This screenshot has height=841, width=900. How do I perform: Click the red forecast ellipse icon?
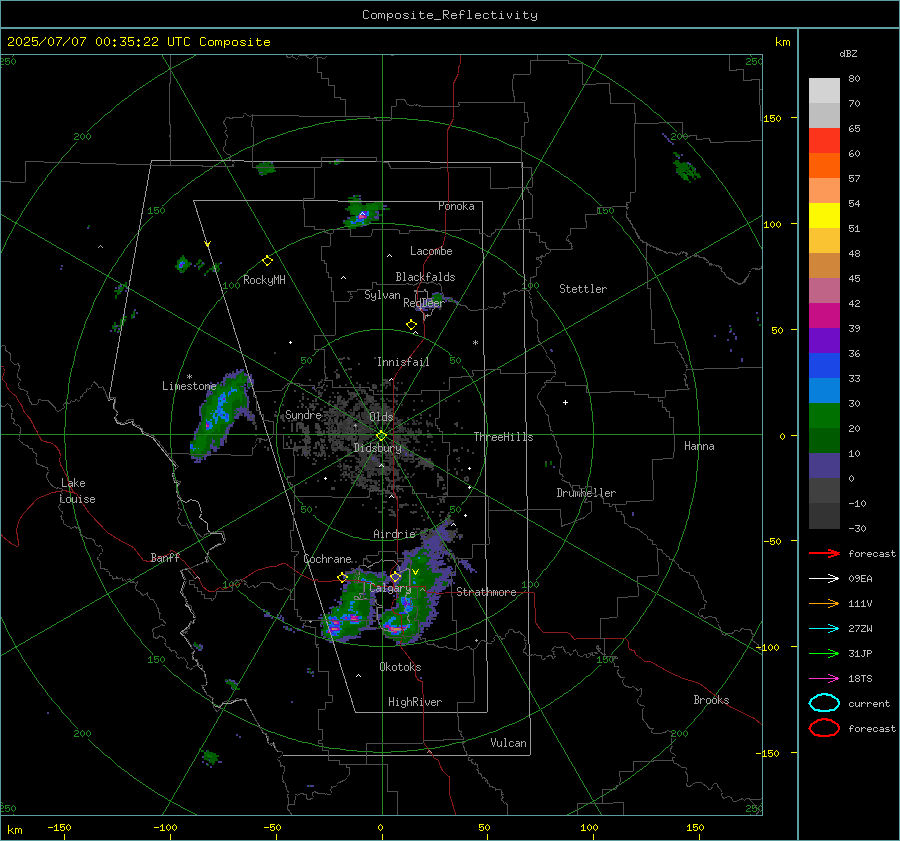tap(824, 728)
